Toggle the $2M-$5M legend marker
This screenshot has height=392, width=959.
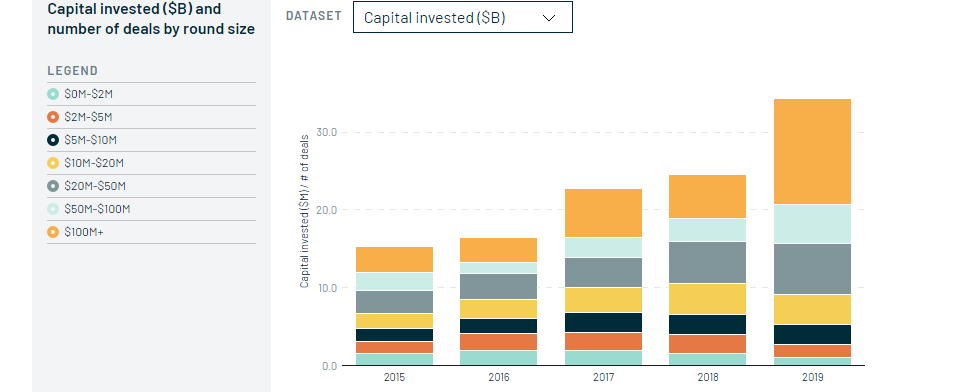[x=53, y=117]
